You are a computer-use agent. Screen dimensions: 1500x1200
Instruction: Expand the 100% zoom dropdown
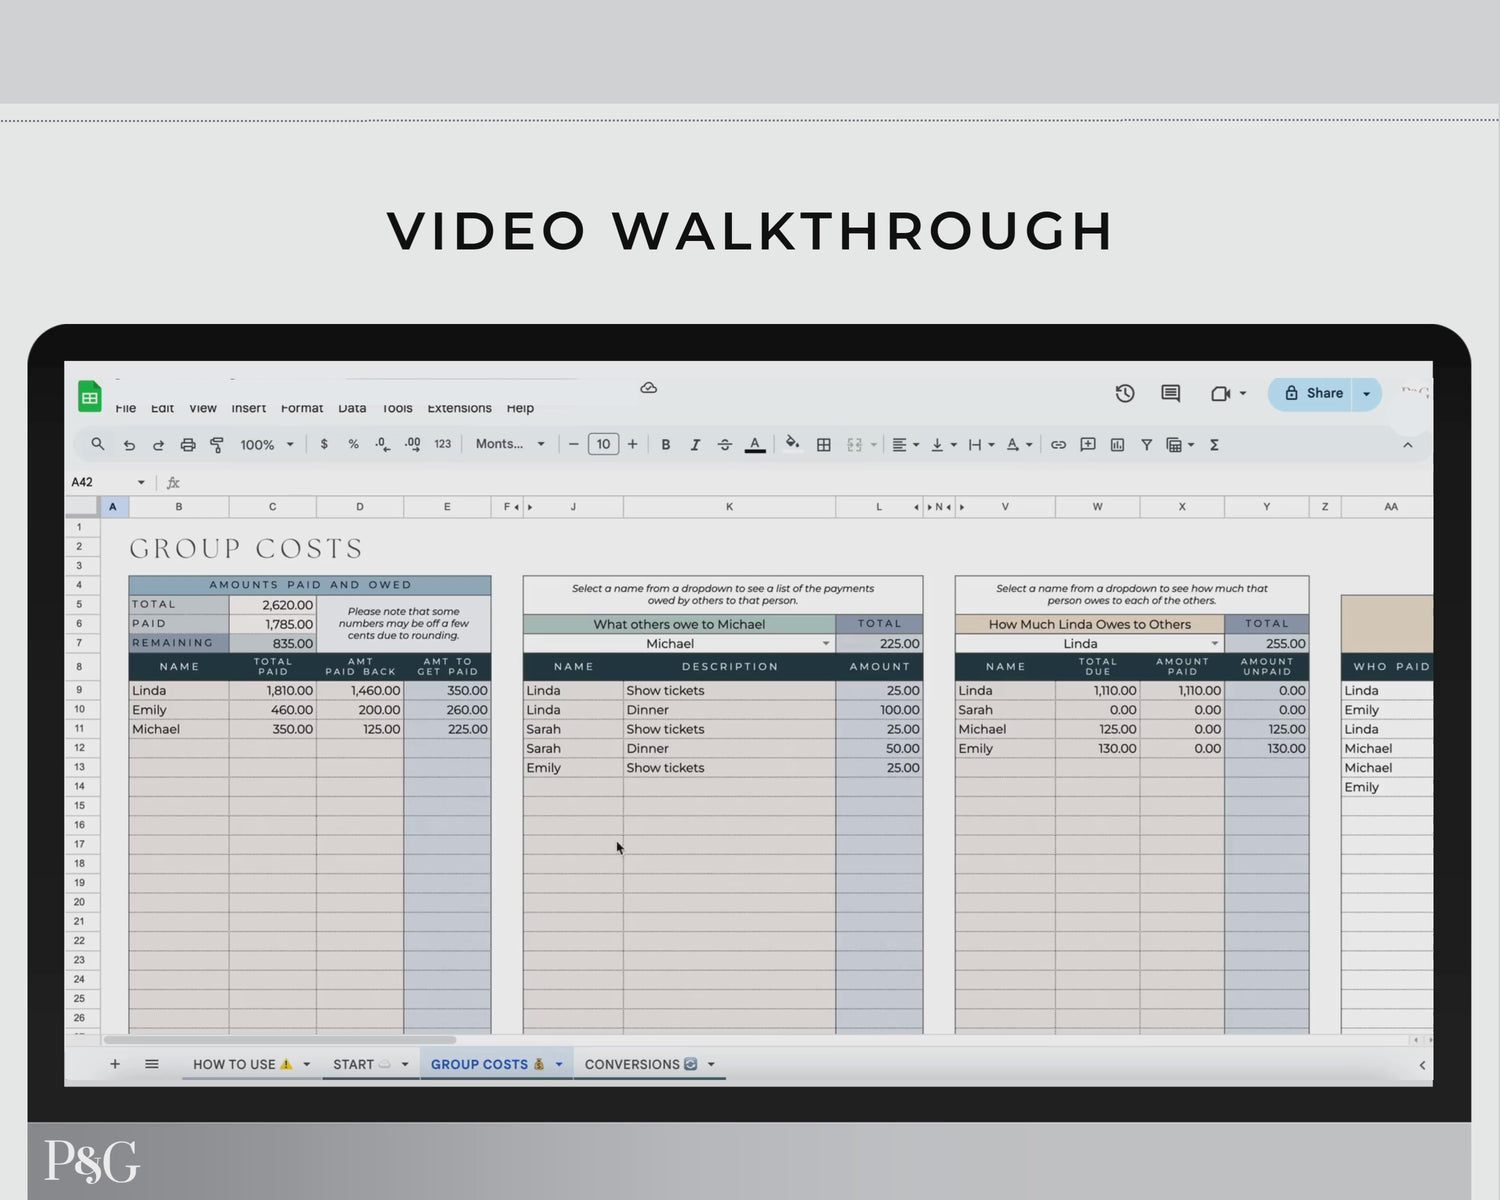(x=267, y=445)
